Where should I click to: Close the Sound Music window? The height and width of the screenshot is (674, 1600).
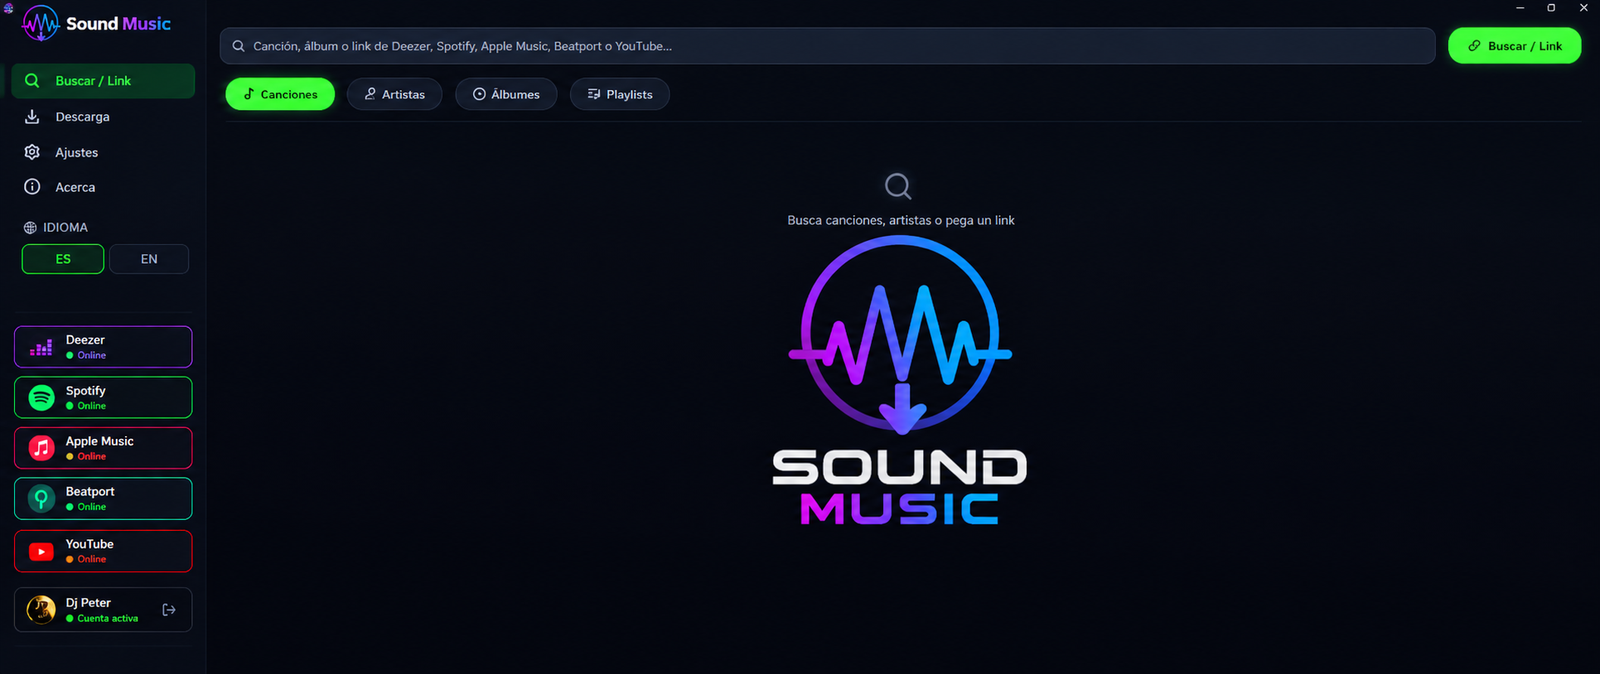point(1584,8)
